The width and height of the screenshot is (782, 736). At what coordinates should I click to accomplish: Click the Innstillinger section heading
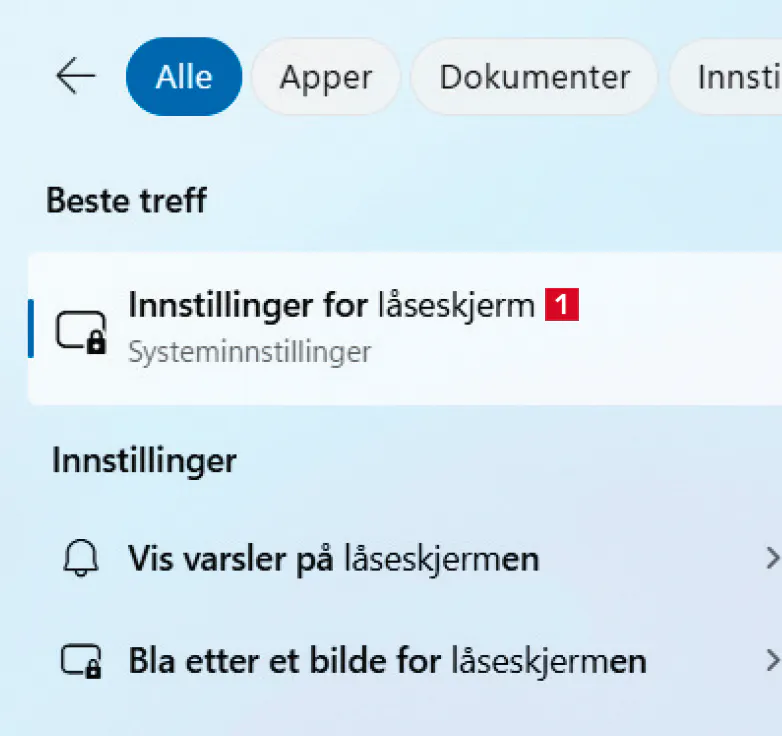pos(144,461)
